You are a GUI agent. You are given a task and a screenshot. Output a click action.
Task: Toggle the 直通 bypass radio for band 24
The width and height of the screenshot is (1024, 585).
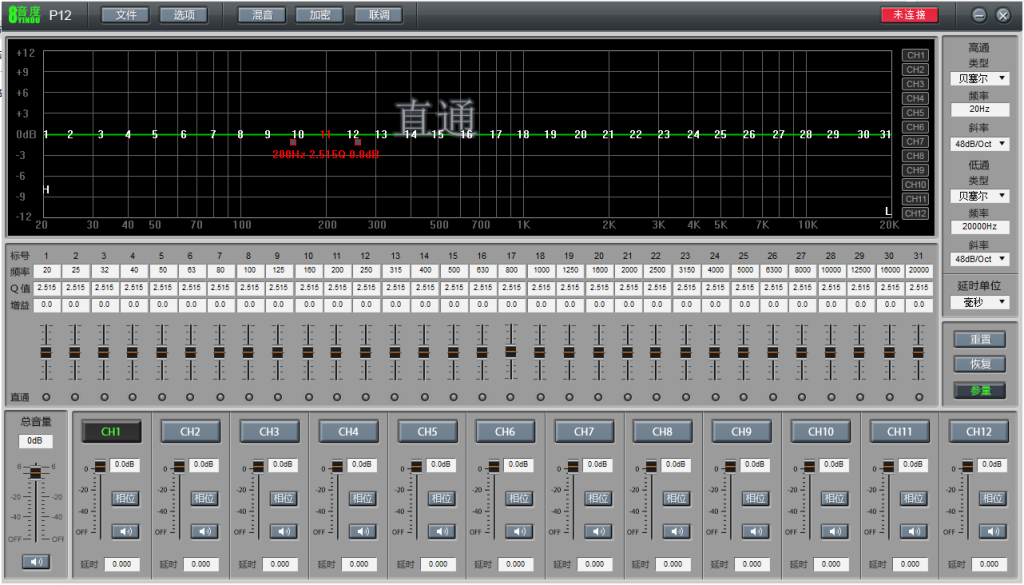715,397
